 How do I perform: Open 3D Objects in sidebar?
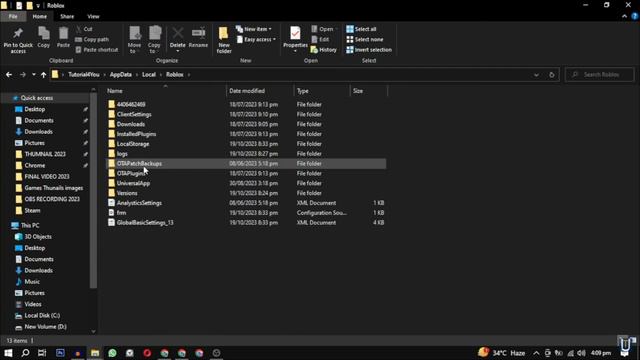pos(38,237)
